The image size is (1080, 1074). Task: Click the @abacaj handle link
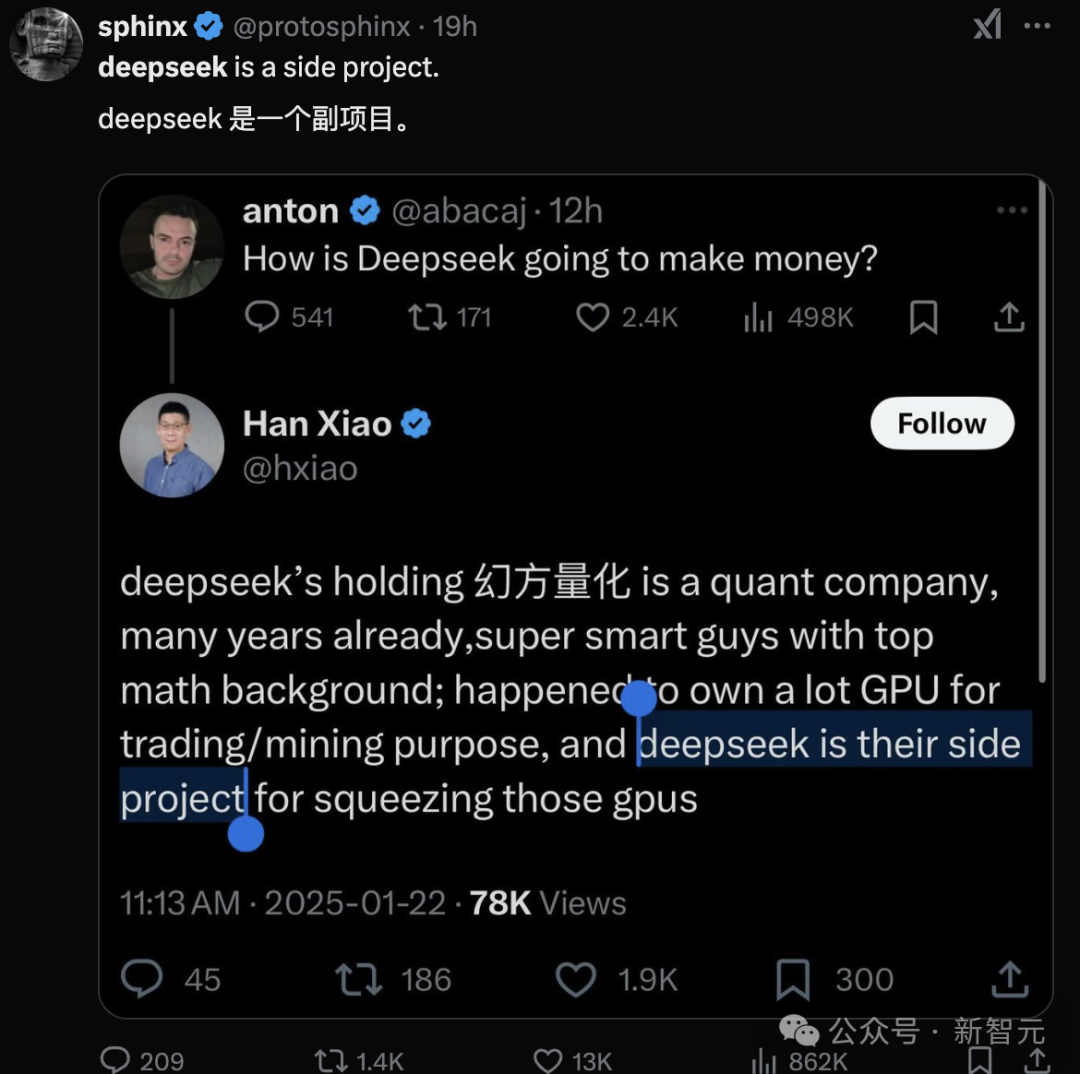(x=459, y=210)
